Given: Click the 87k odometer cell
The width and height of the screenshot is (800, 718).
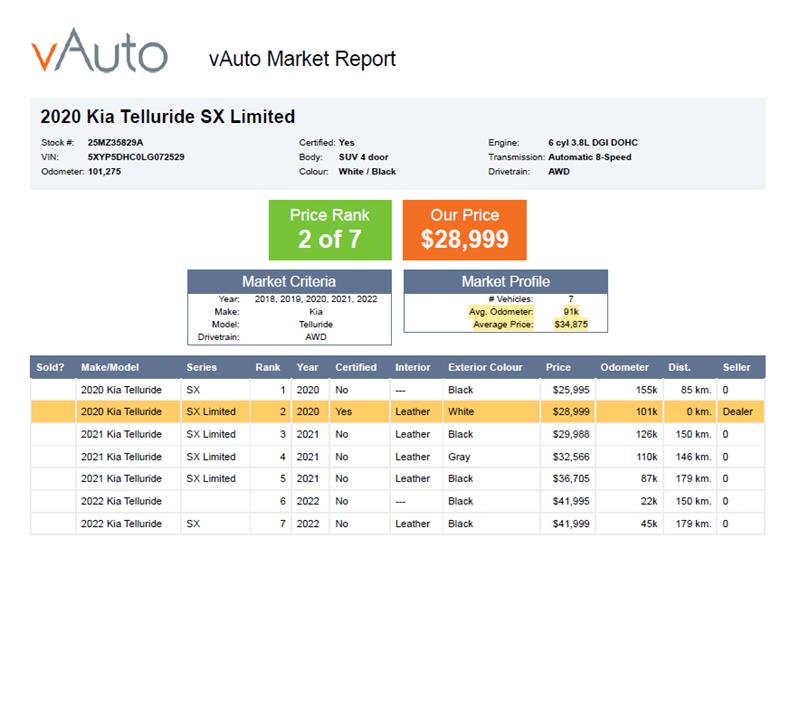Looking at the screenshot, I should [x=649, y=479].
